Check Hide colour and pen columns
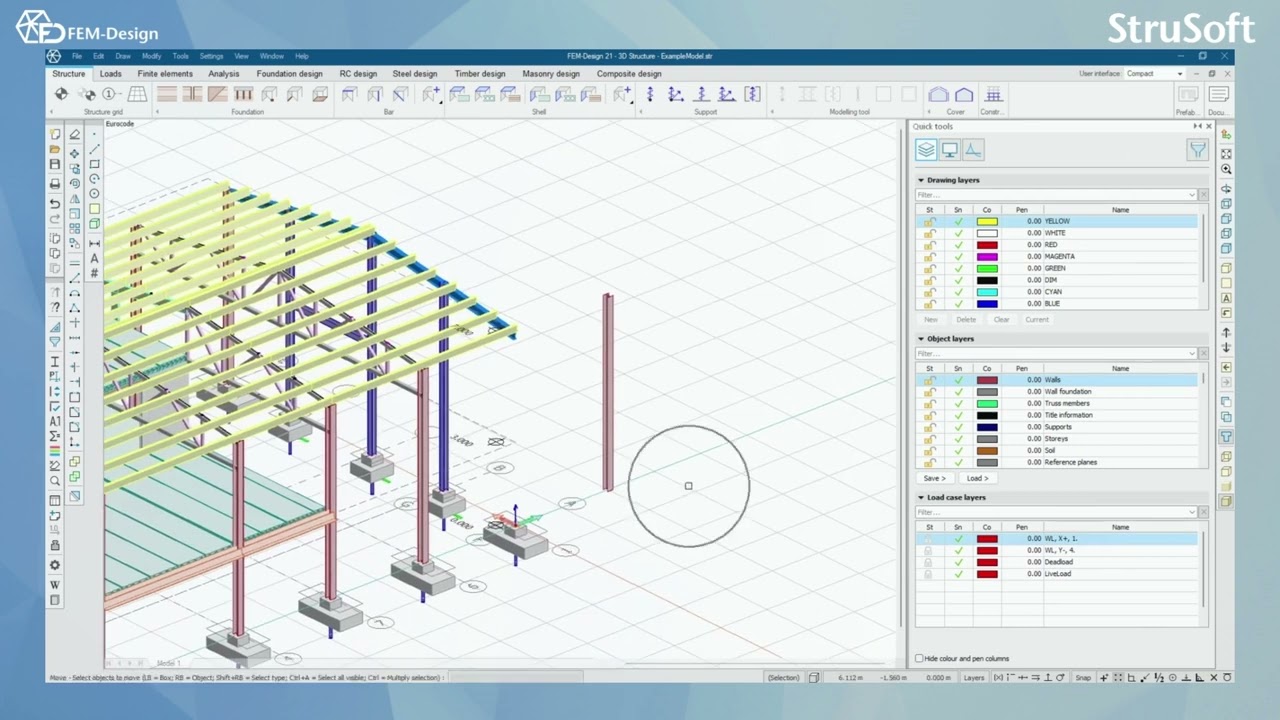The width and height of the screenshot is (1280, 720). point(920,658)
